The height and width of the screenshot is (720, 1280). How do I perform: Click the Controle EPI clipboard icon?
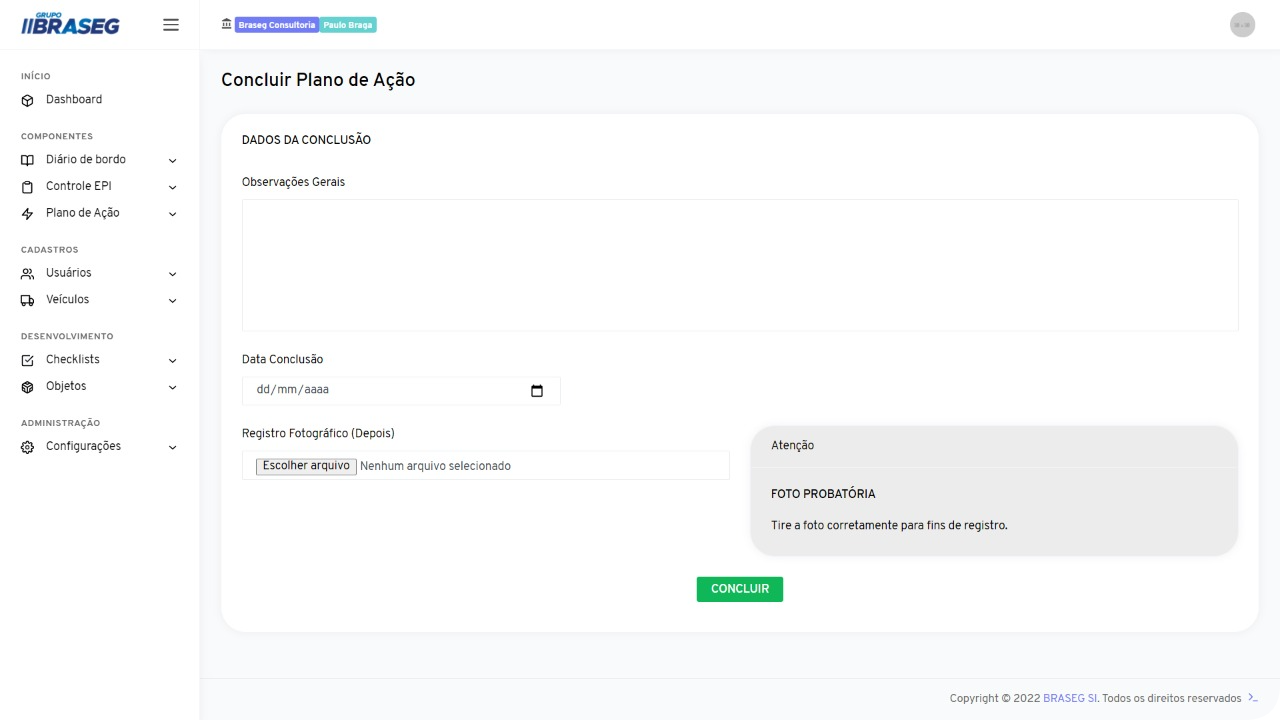[x=27, y=187]
